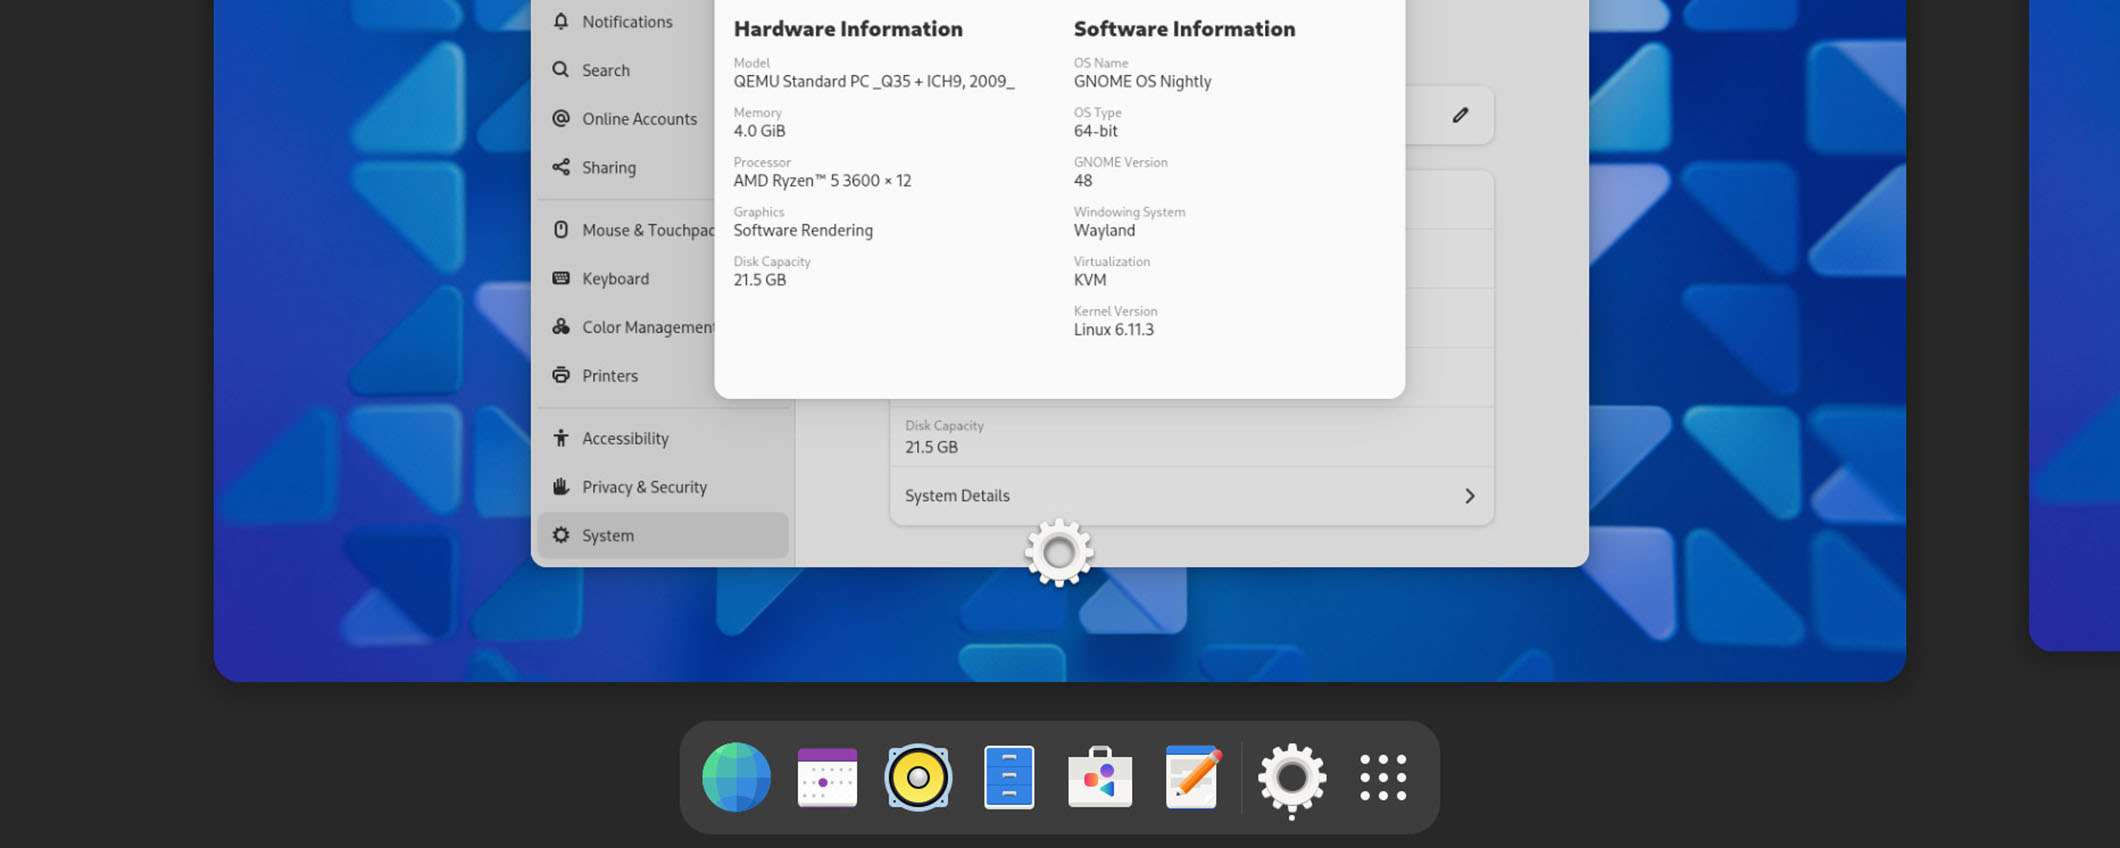Click the Search magnifier icon in sidebar
This screenshot has width=2120, height=848.
(561, 70)
